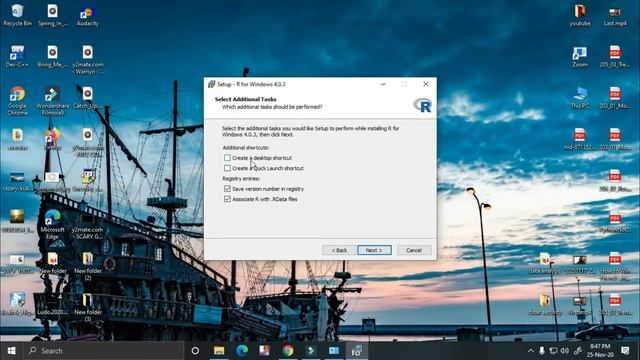Select the New folder (2) desktop icon
640x360 pixels.
click(87, 266)
